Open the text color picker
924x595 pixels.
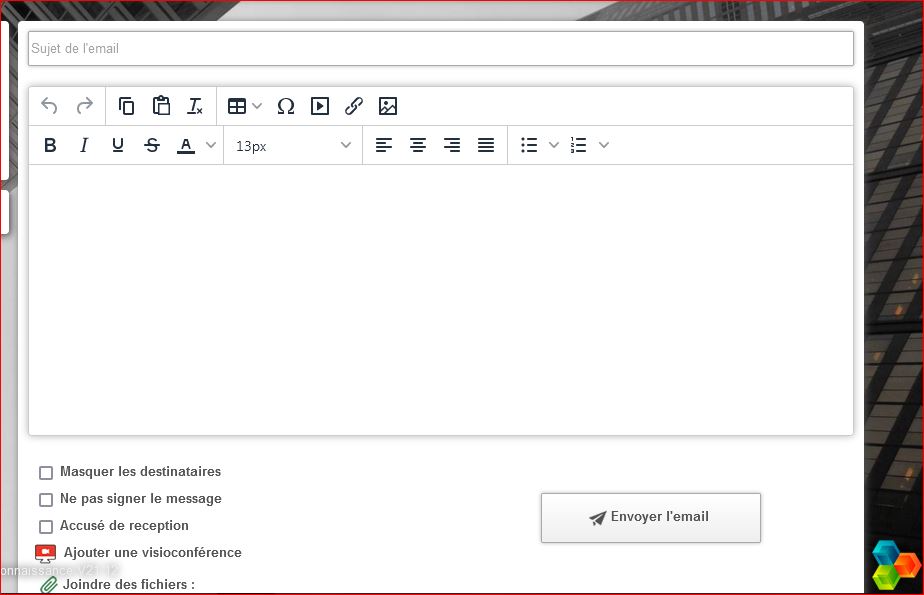point(185,145)
